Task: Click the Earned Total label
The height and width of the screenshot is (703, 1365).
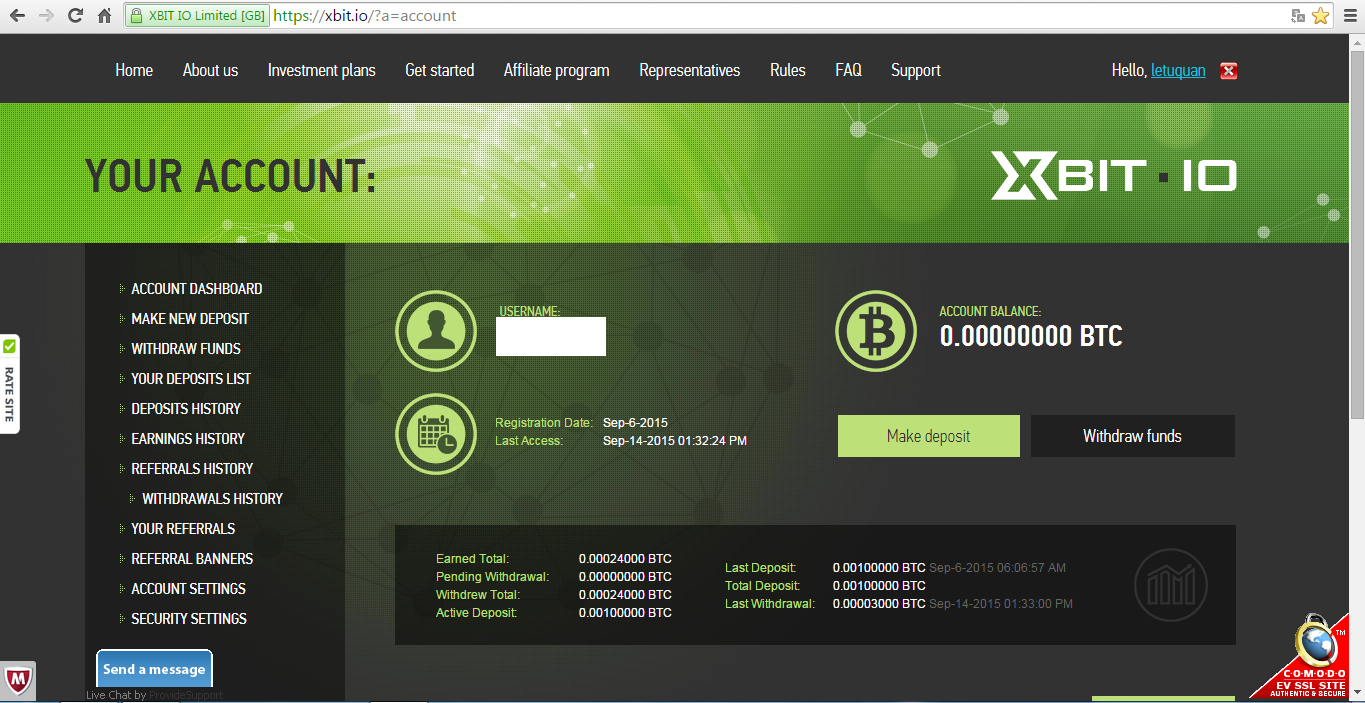Action: pos(472,559)
